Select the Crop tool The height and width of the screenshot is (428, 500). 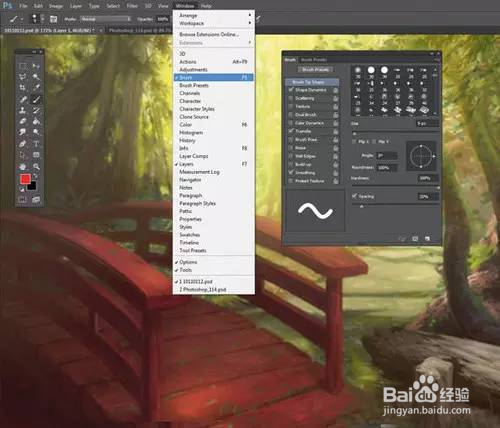(23, 88)
